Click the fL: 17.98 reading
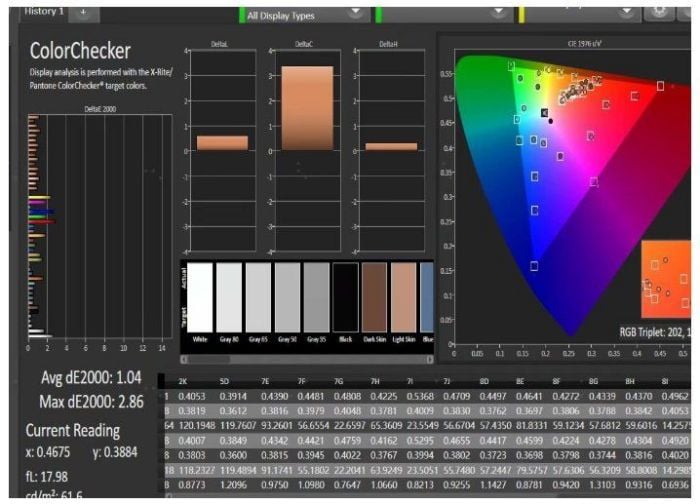Screen dimensions: 700x504 pyautogui.click(x=46, y=477)
